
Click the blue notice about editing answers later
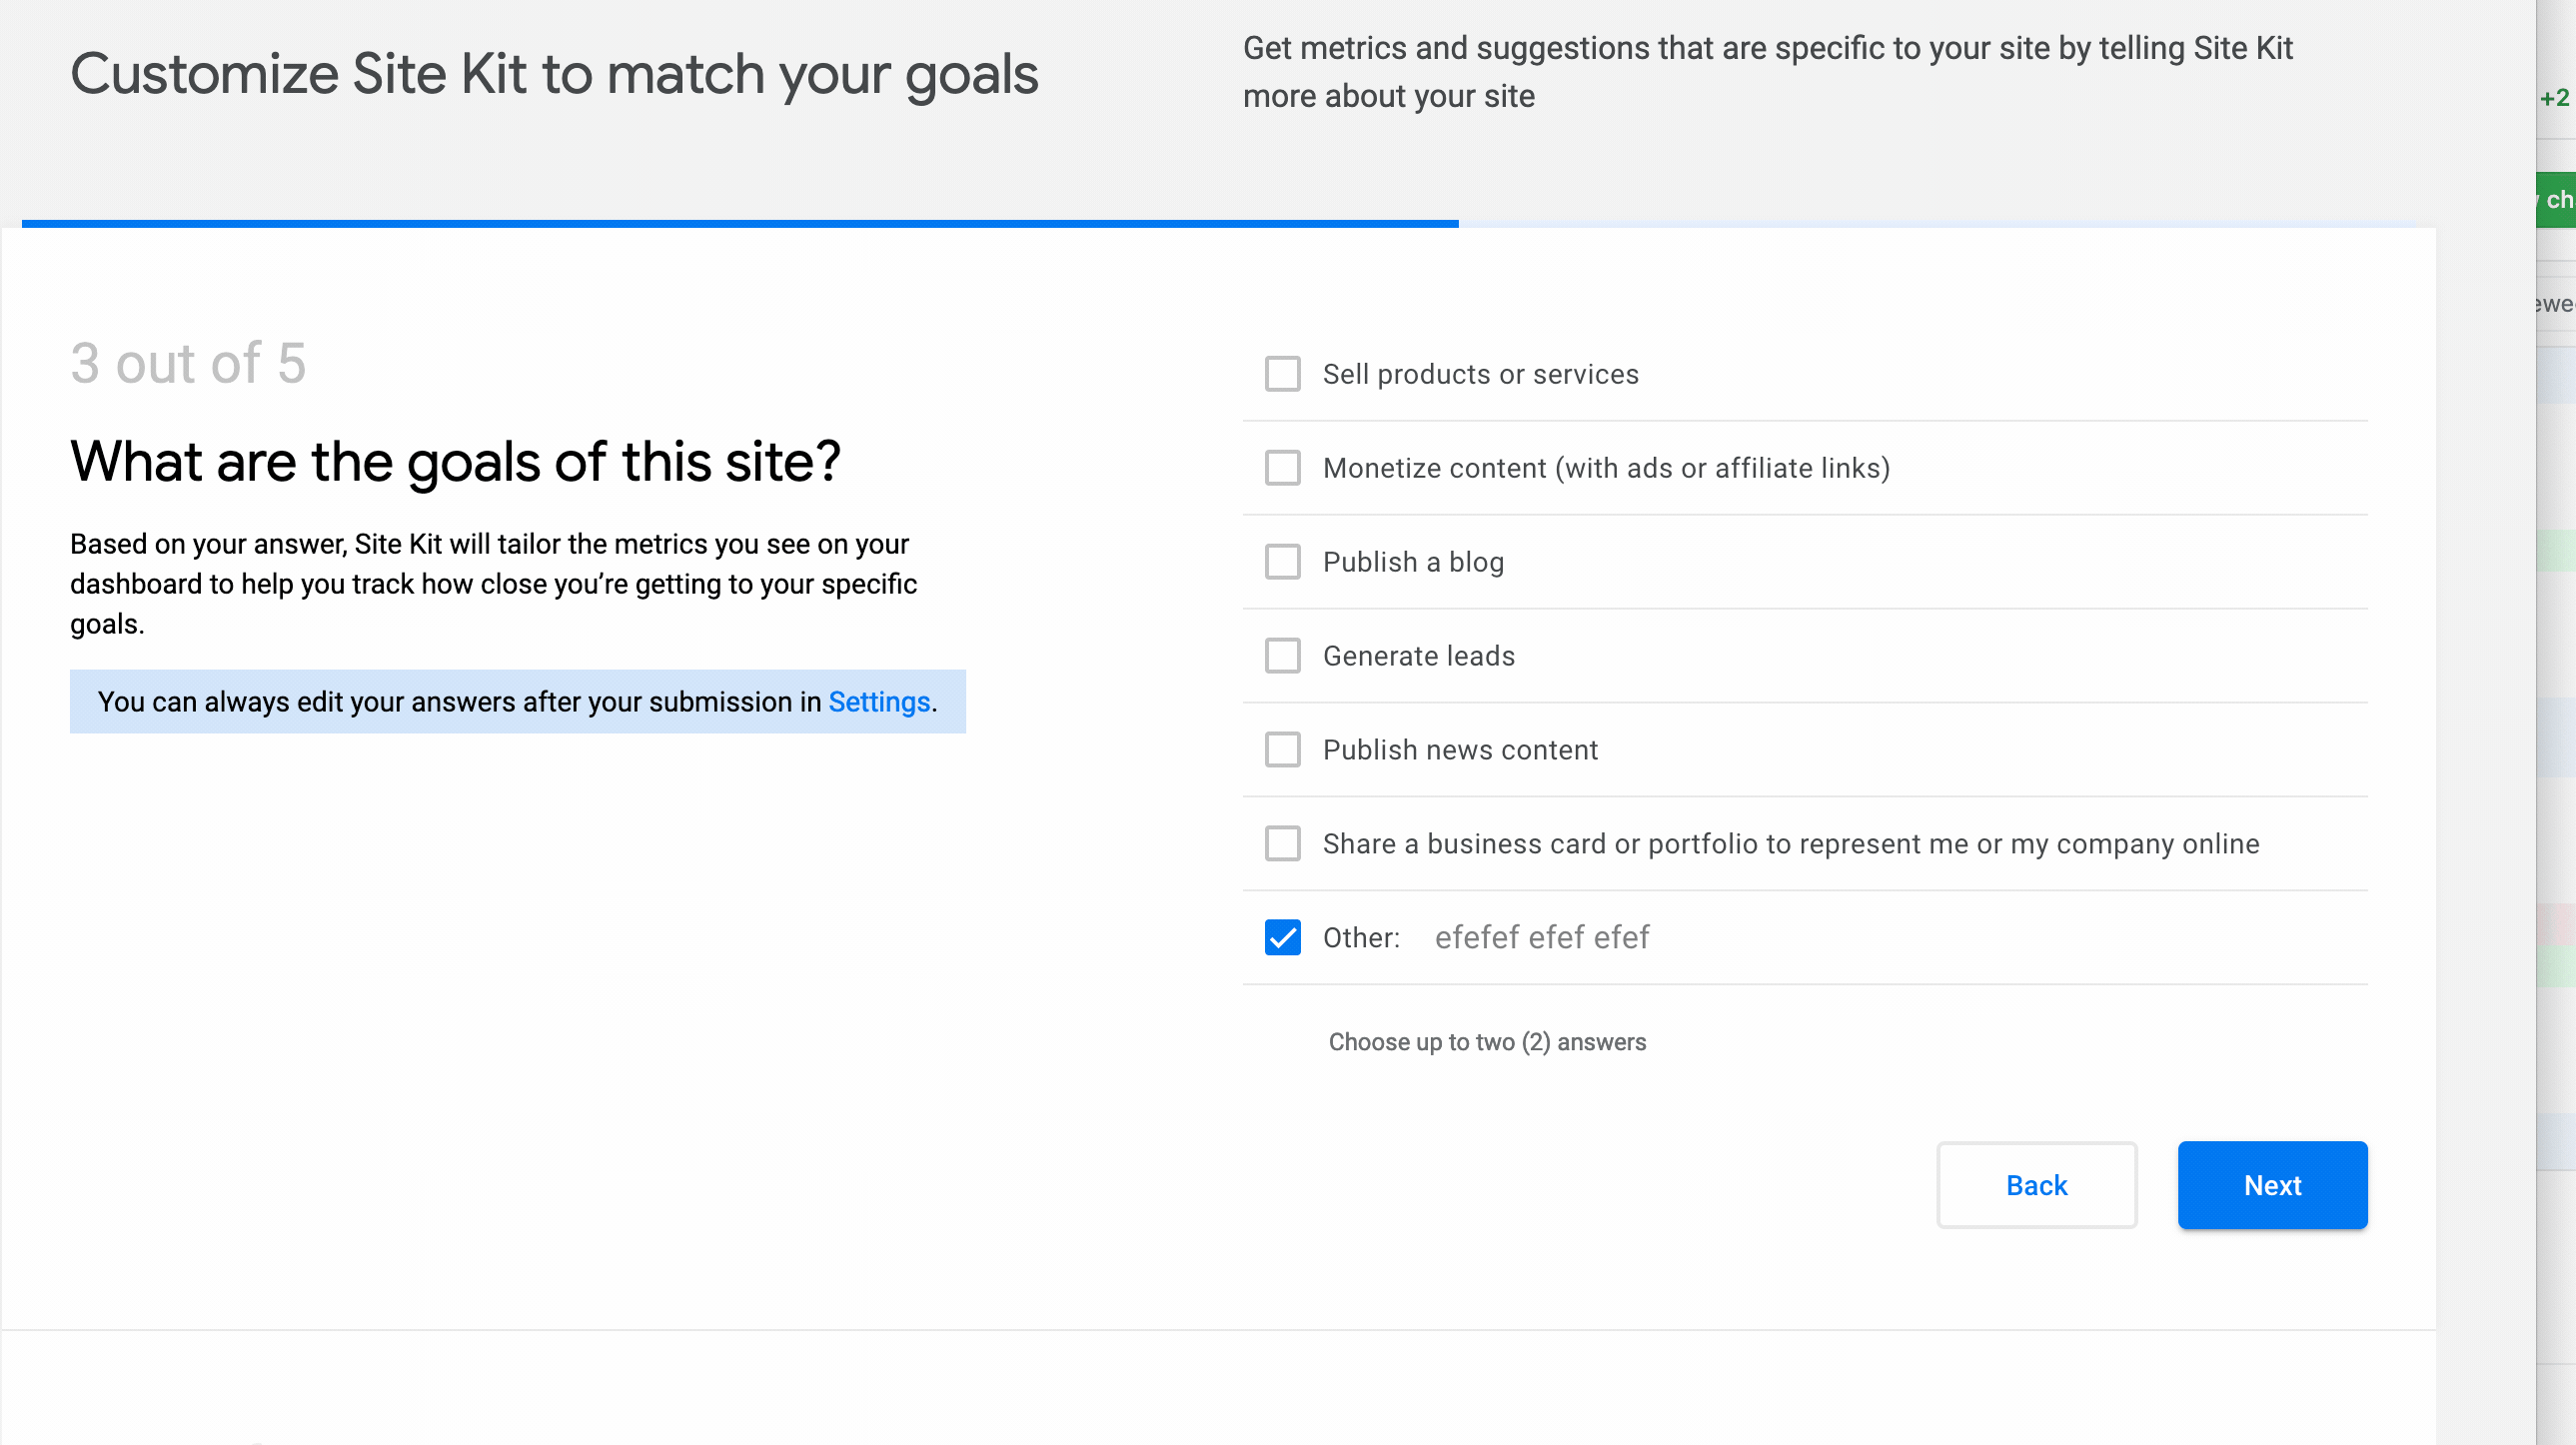click(517, 701)
